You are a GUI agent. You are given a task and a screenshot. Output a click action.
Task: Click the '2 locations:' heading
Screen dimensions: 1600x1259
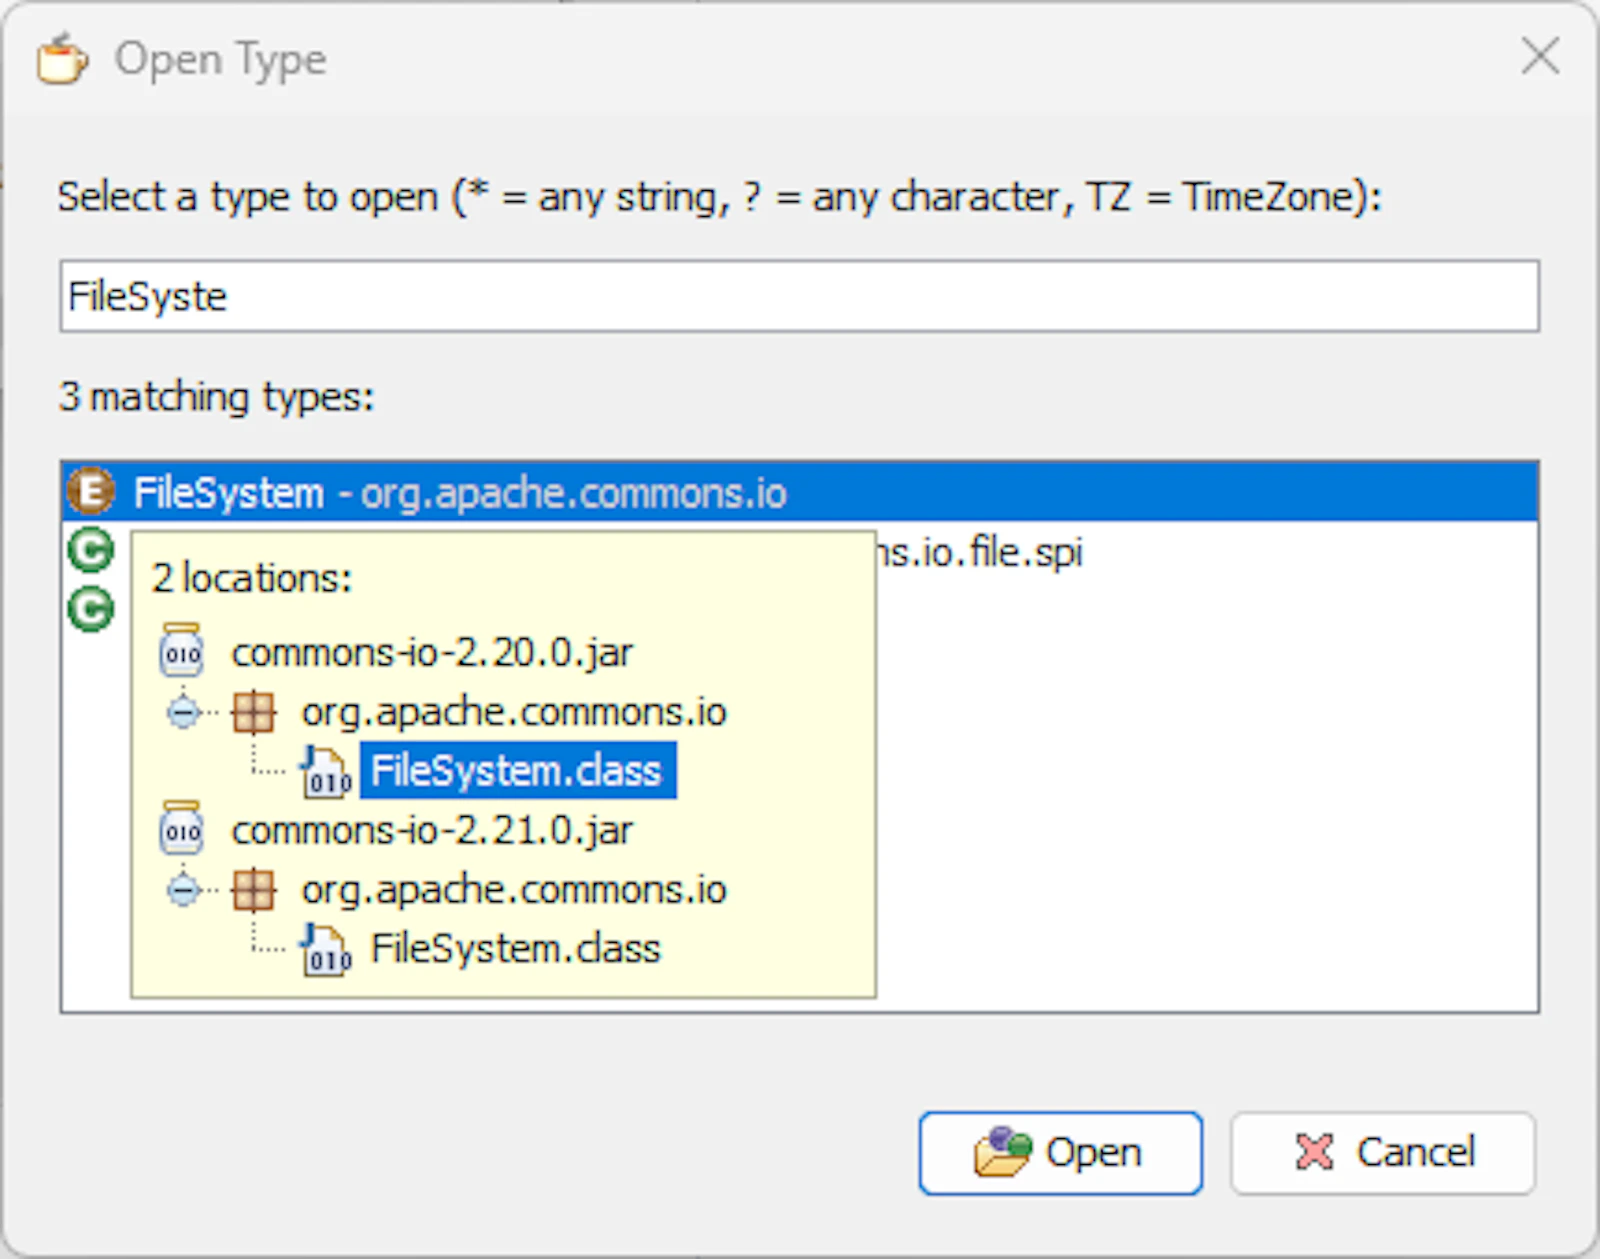coord(252,578)
